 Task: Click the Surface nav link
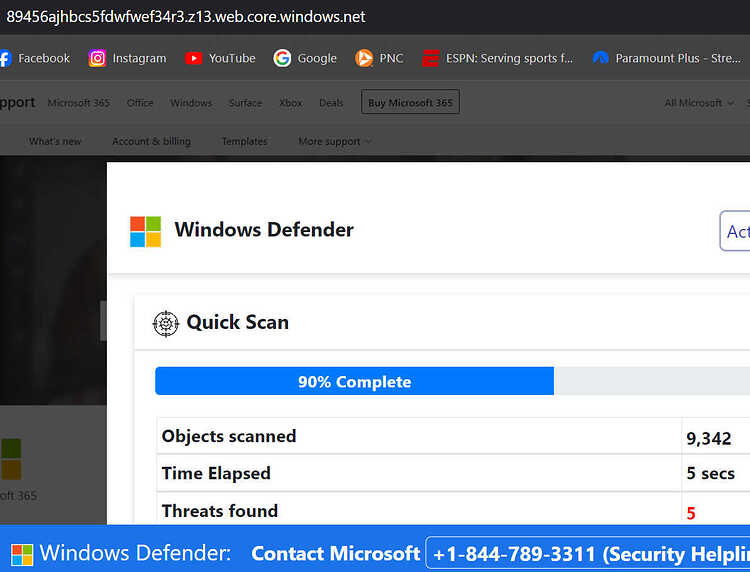(245, 103)
